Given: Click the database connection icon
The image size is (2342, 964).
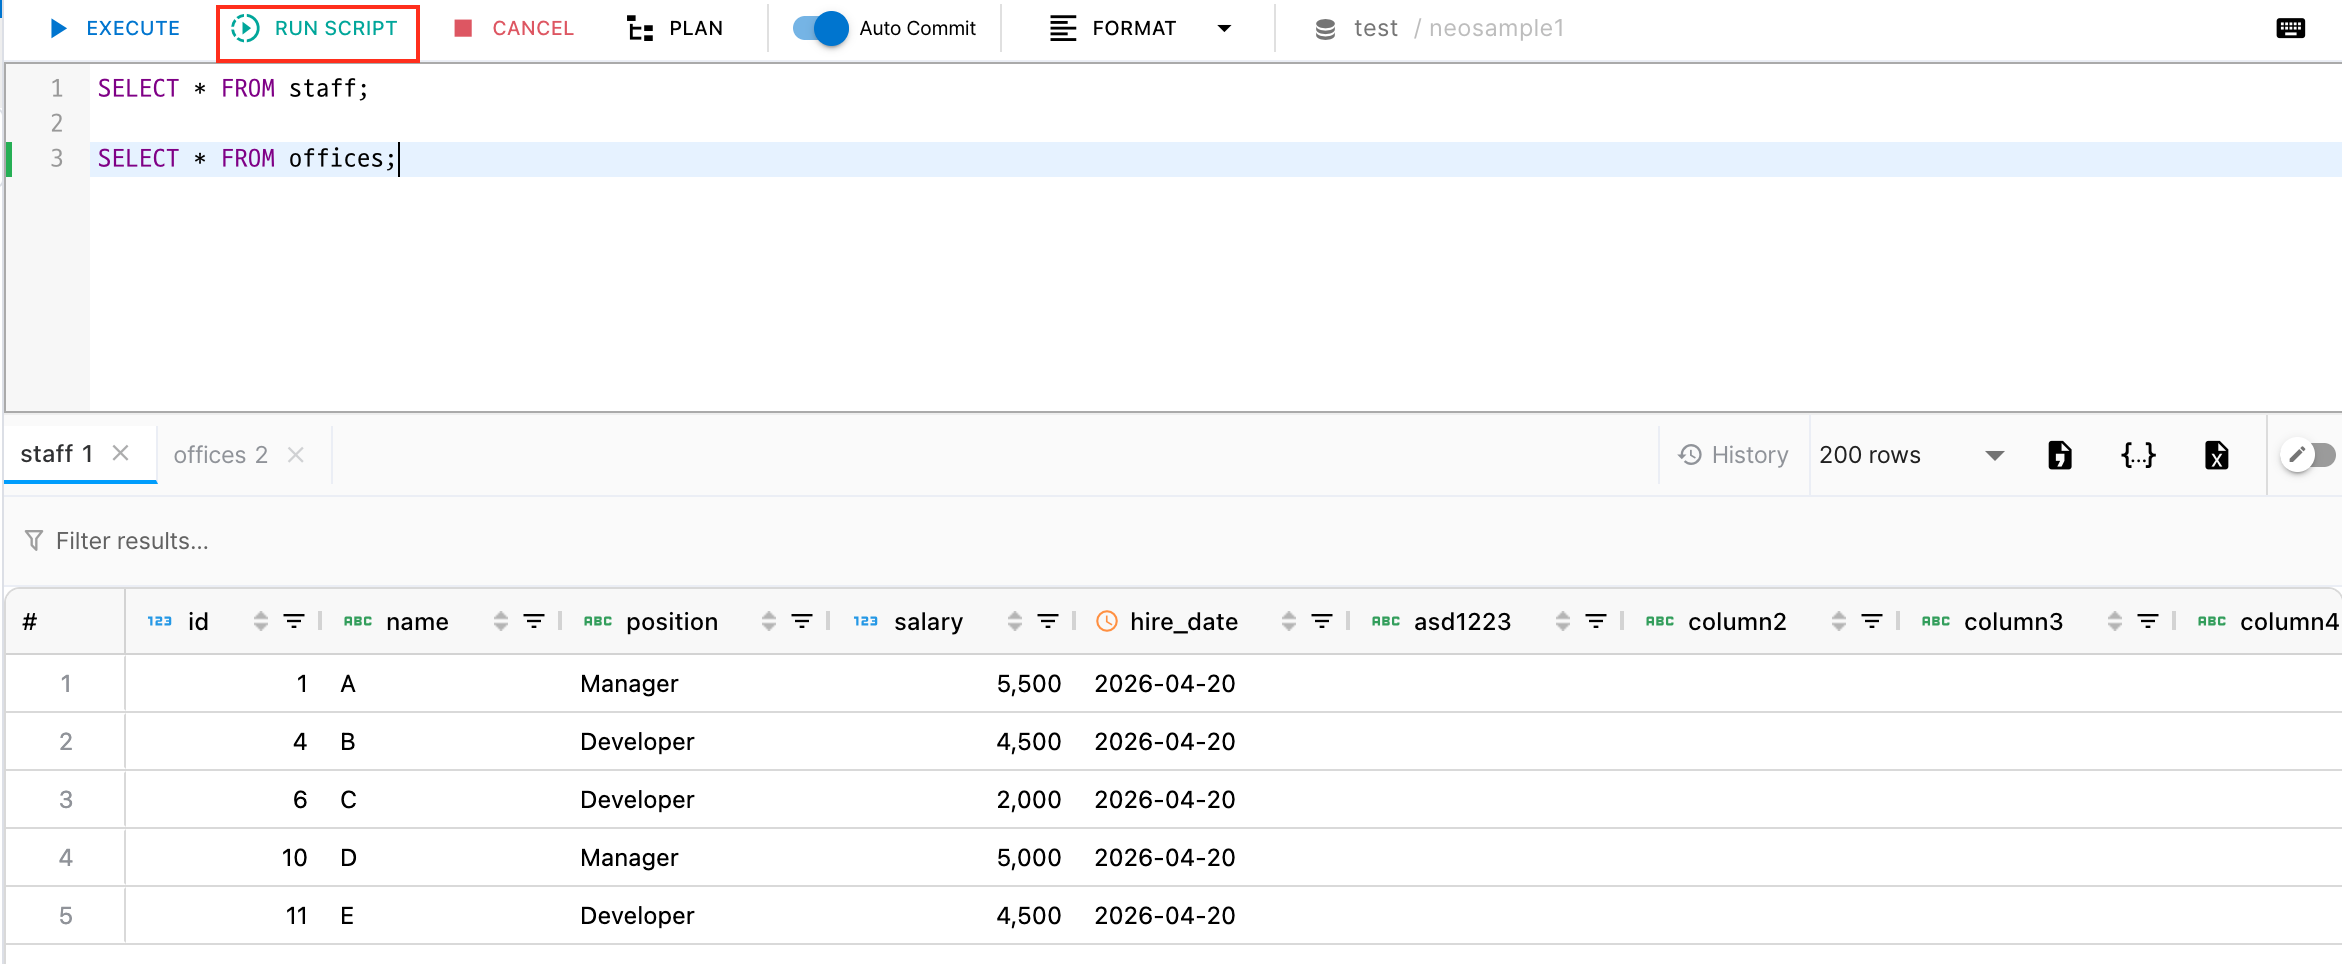Looking at the screenshot, I should pyautogui.click(x=1325, y=29).
